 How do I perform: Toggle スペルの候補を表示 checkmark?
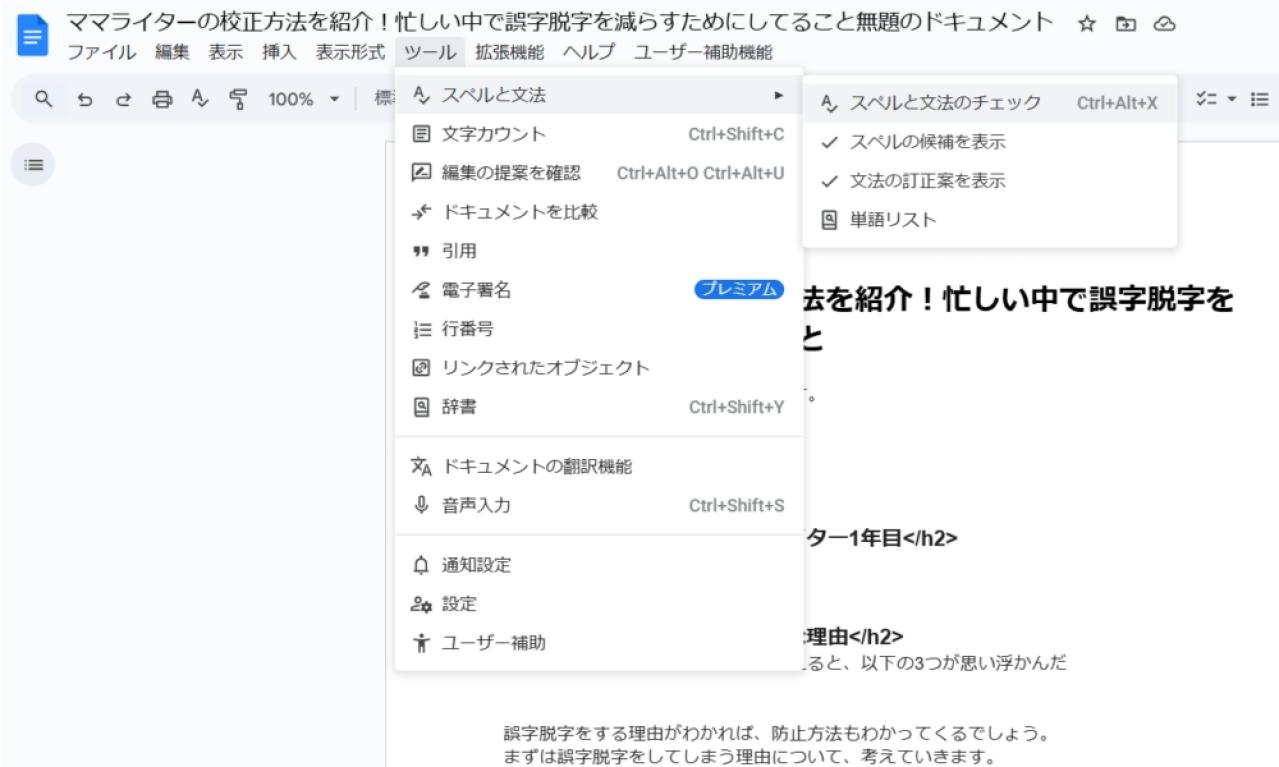click(989, 142)
